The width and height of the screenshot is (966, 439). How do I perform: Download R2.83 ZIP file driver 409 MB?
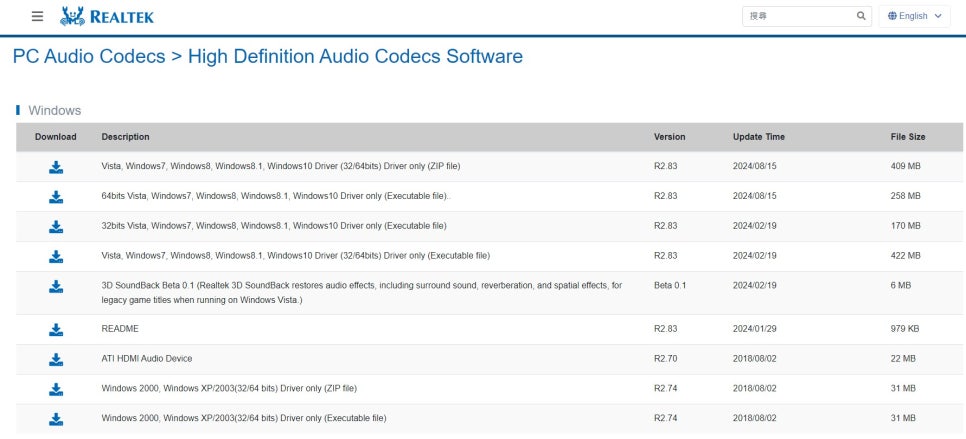(x=56, y=167)
